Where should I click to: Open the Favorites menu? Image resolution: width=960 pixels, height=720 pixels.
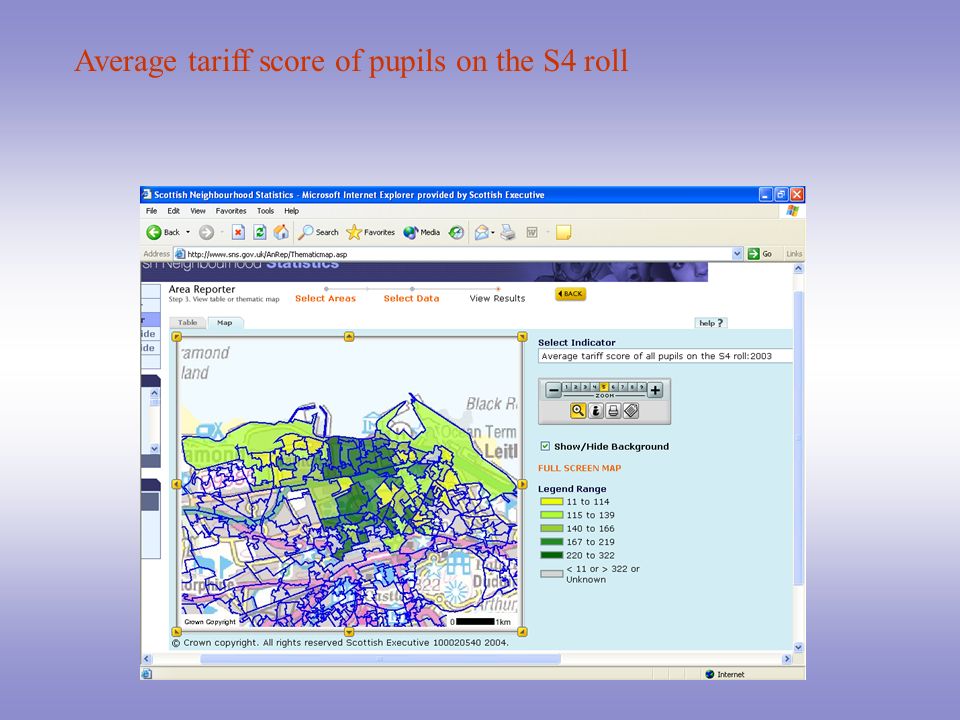coord(231,211)
